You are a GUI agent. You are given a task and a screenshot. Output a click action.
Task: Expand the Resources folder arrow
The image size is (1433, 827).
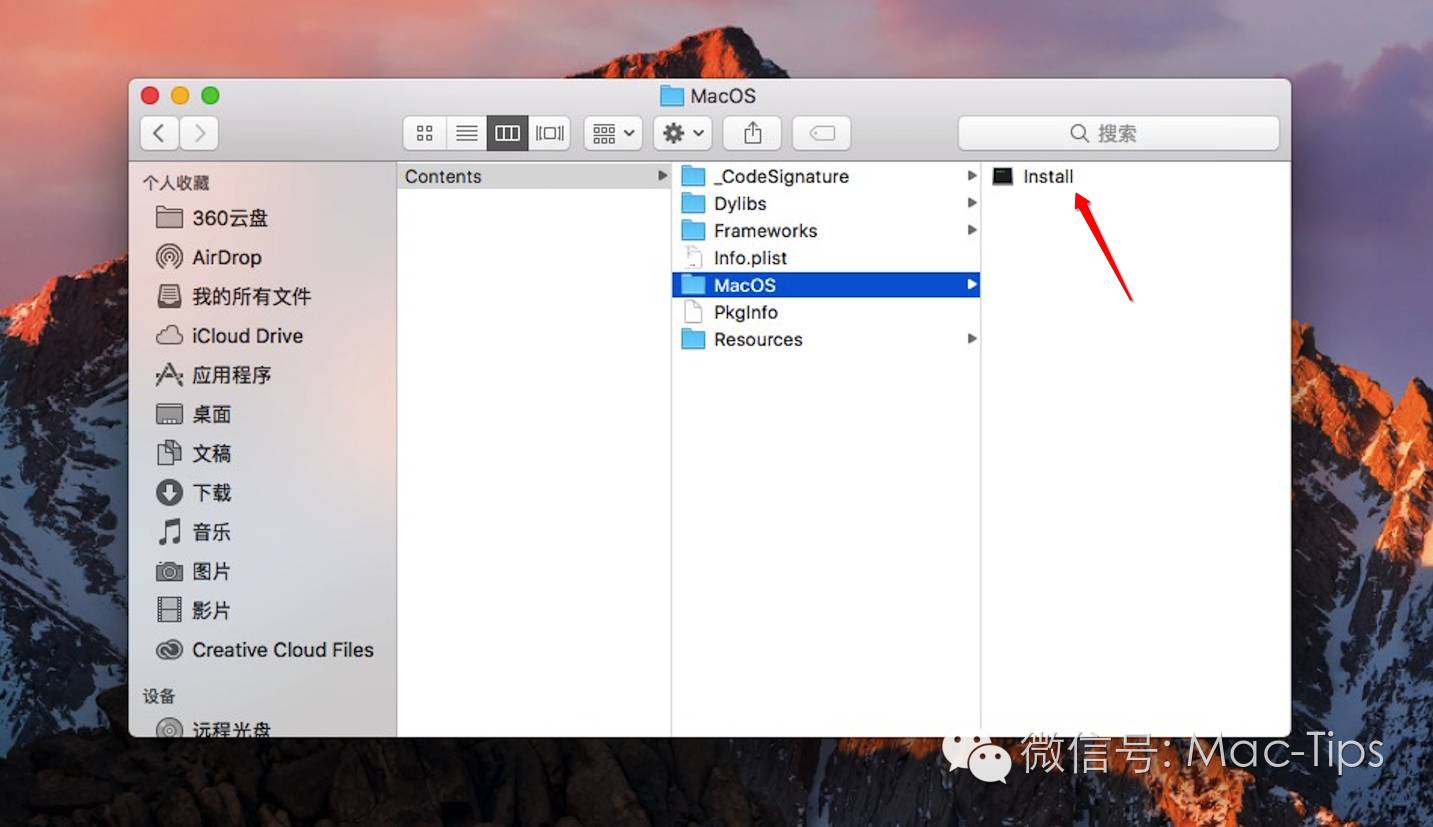click(x=971, y=339)
